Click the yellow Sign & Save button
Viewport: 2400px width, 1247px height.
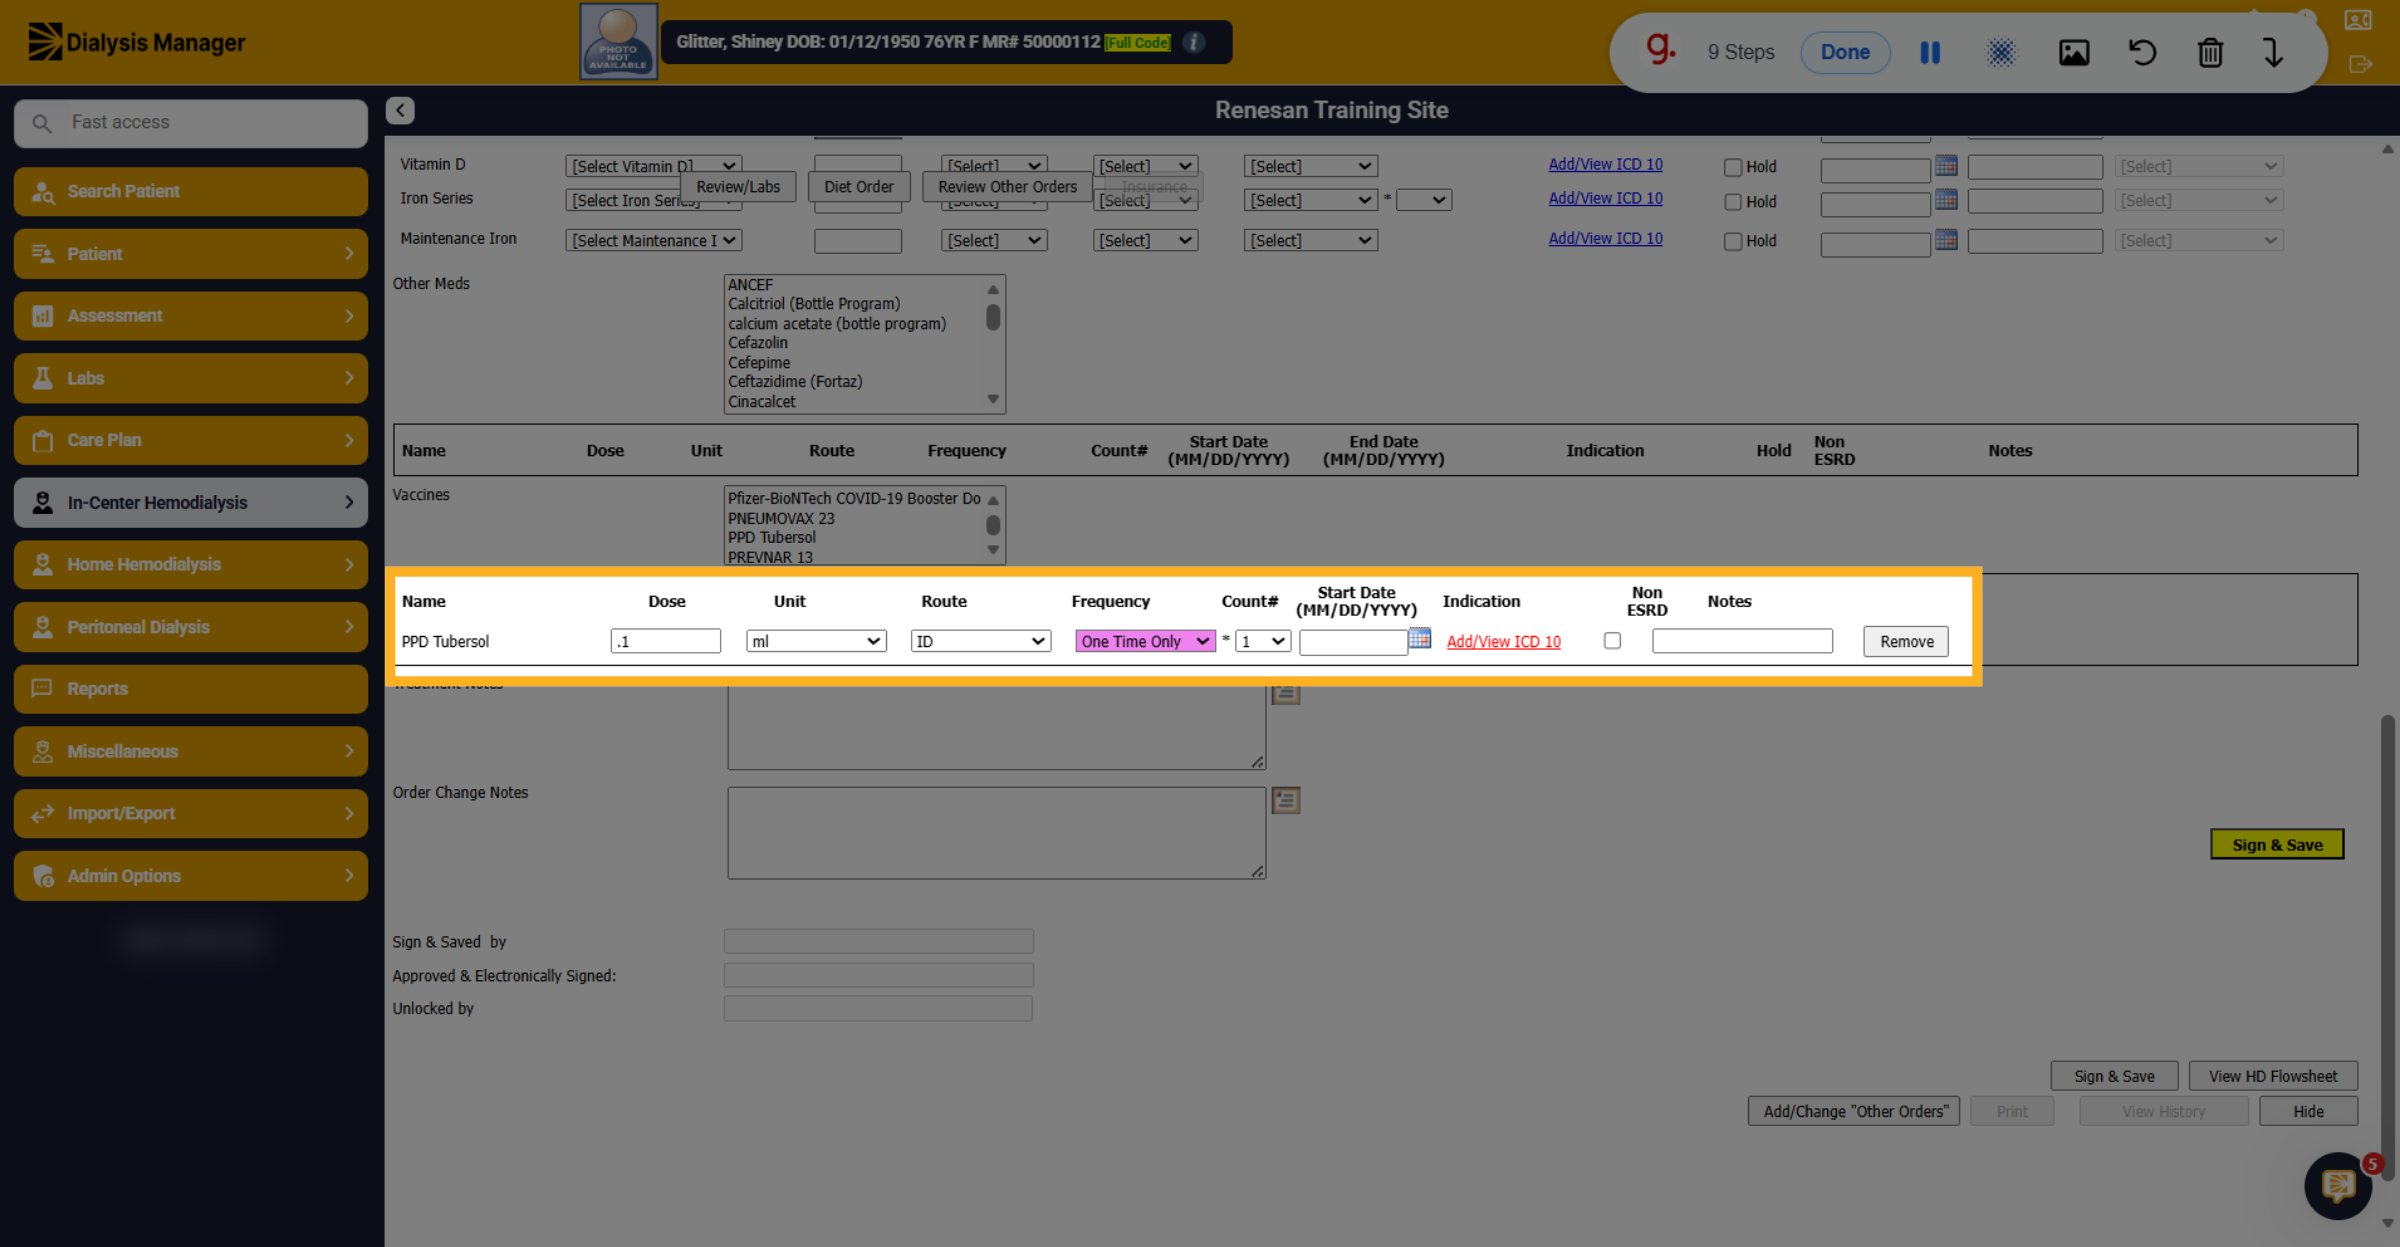tap(2277, 844)
